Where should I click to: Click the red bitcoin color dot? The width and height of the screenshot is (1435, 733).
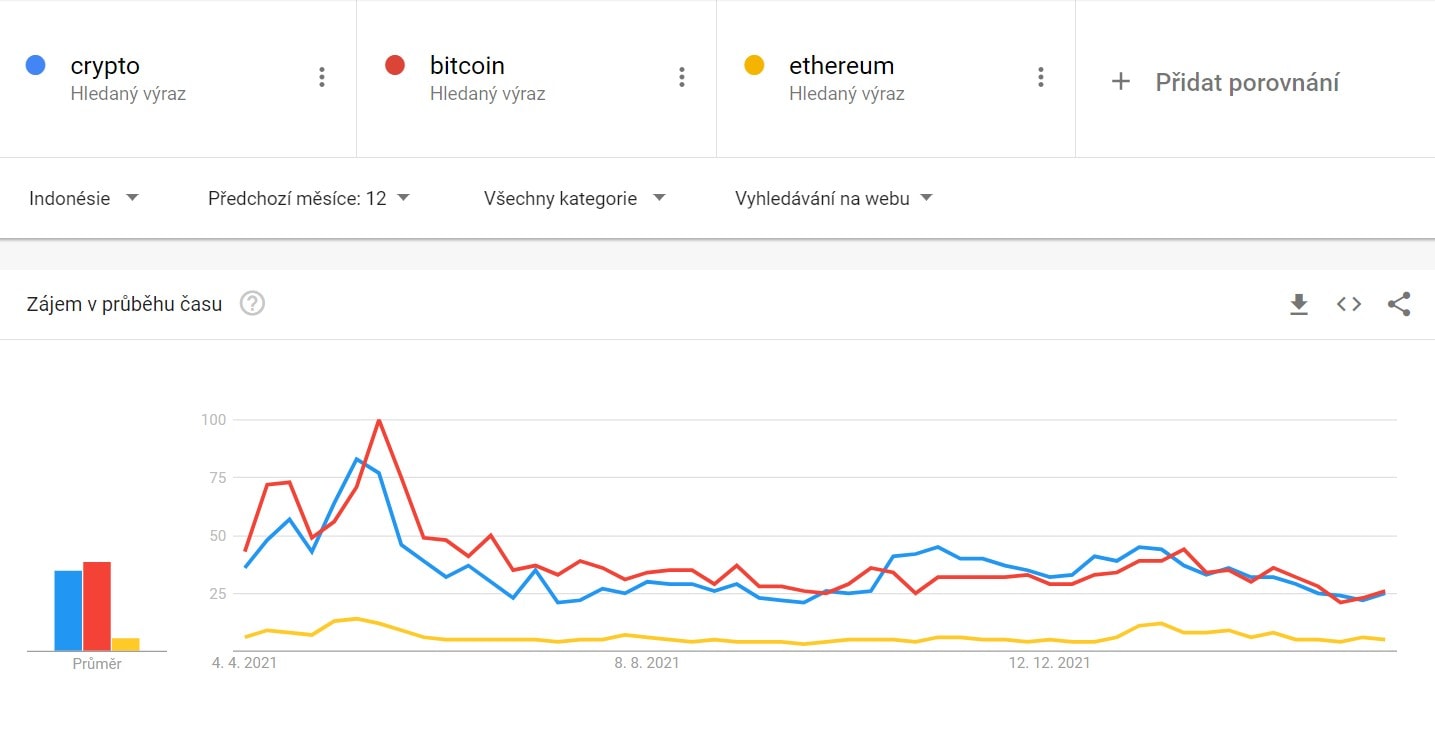(394, 66)
